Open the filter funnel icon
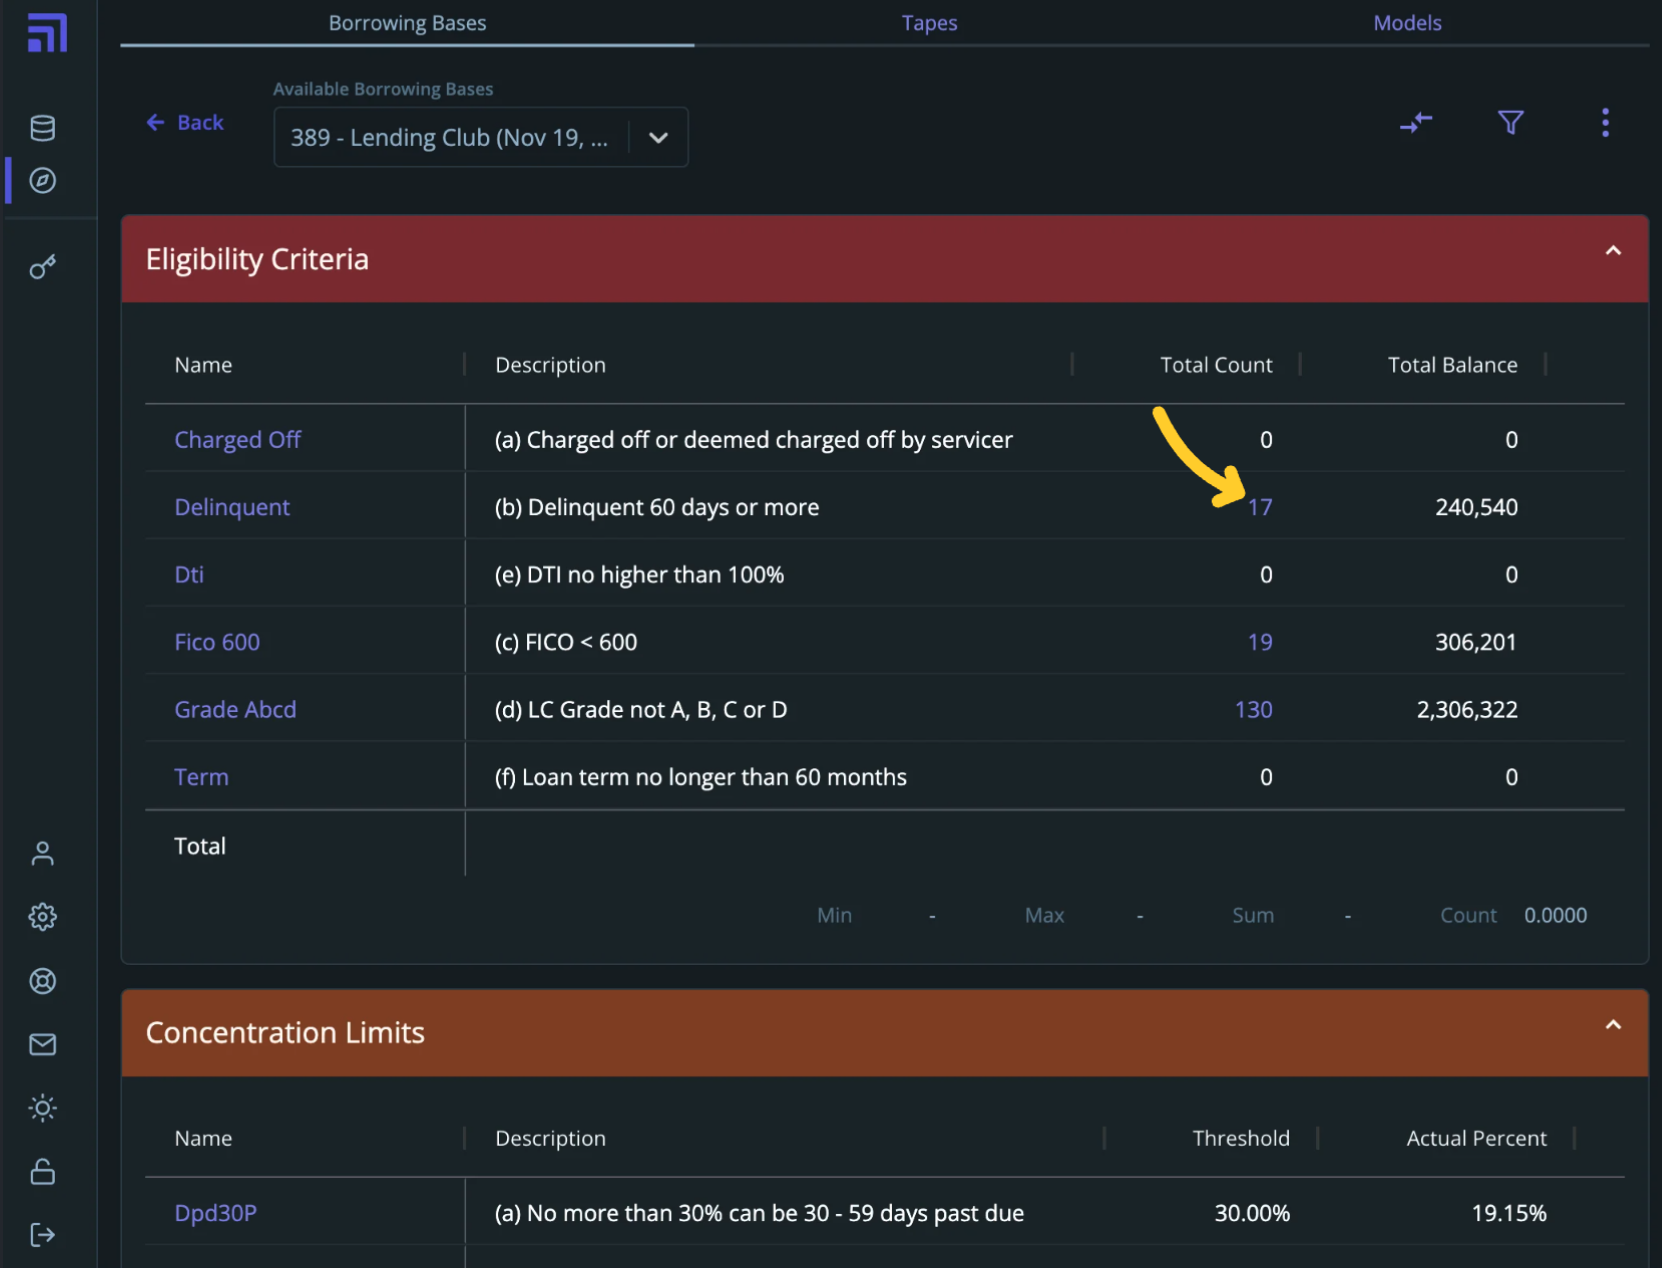Screen dimensions: 1662x1268 point(1510,123)
